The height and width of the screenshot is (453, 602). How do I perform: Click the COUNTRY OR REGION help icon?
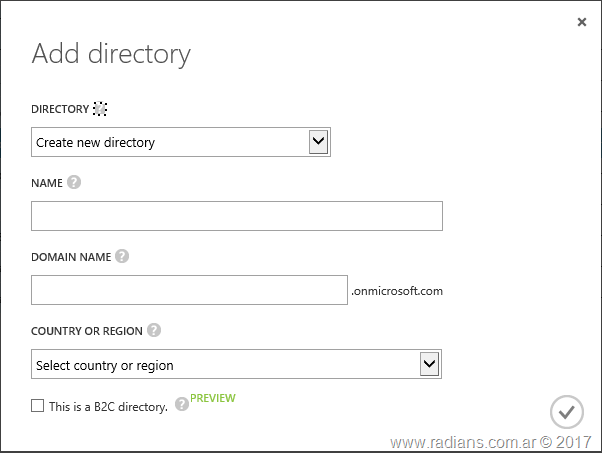(x=154, y=330)
